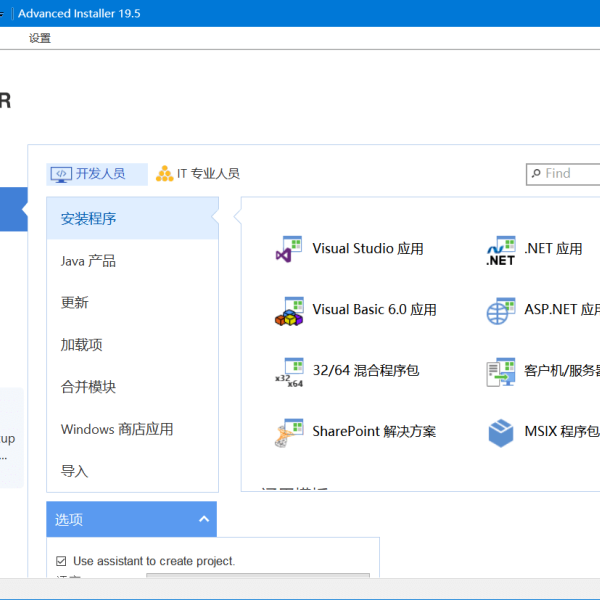Switch to the 开发人员 tab

click(97, 174)
